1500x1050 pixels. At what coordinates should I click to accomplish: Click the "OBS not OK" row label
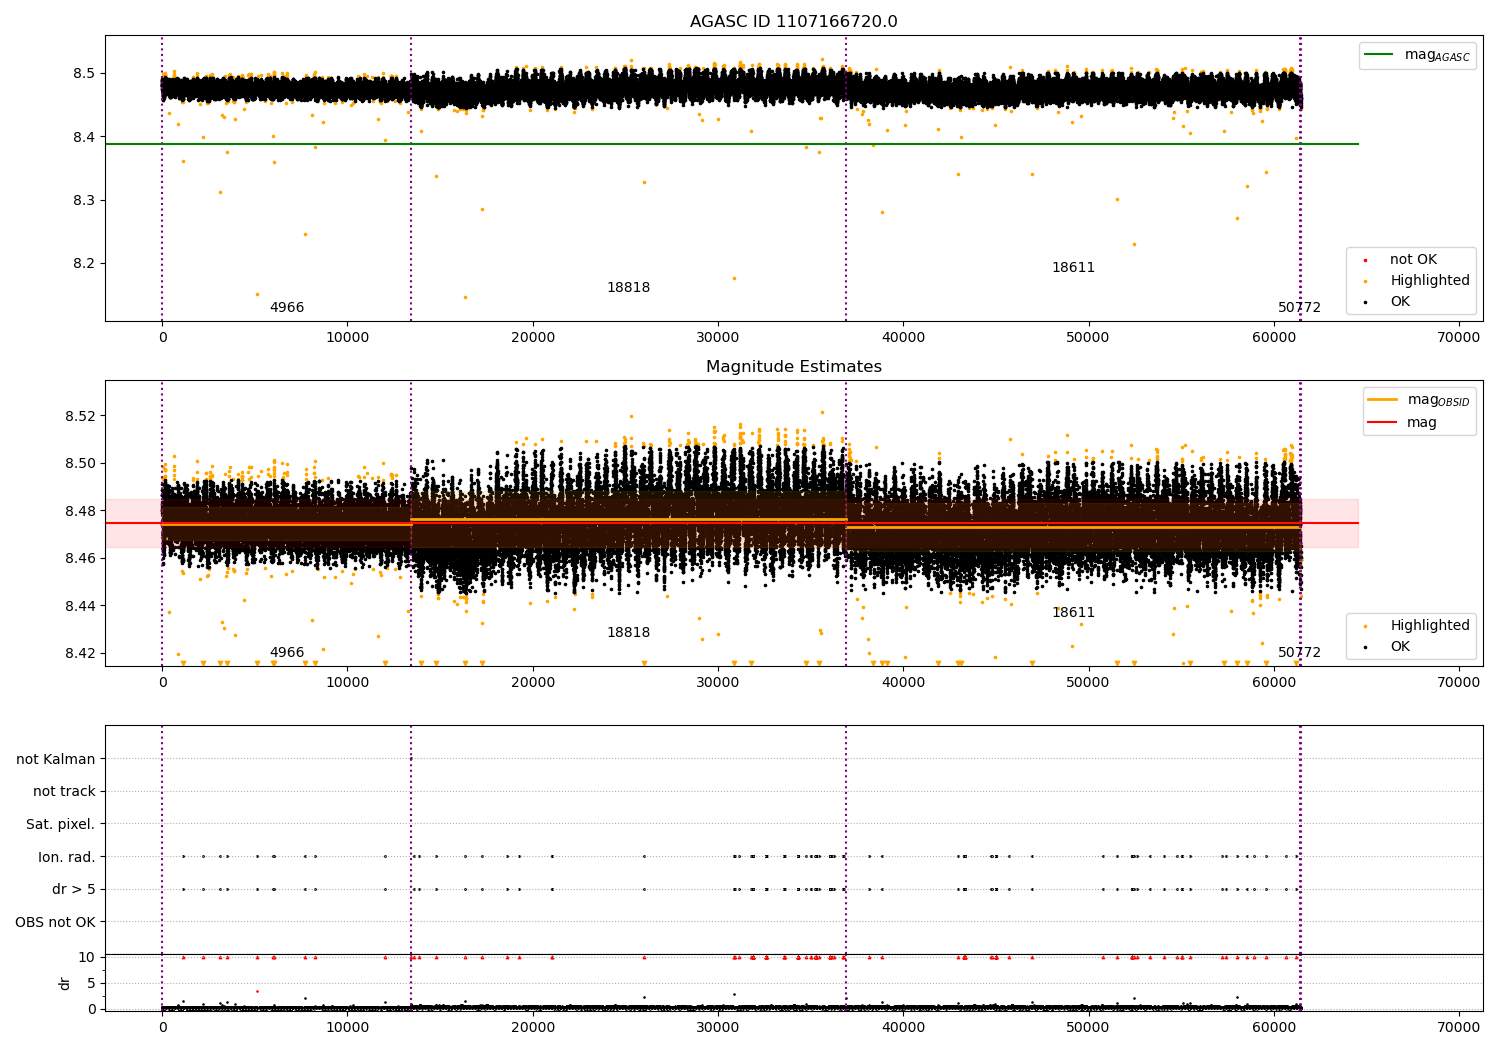55,922
